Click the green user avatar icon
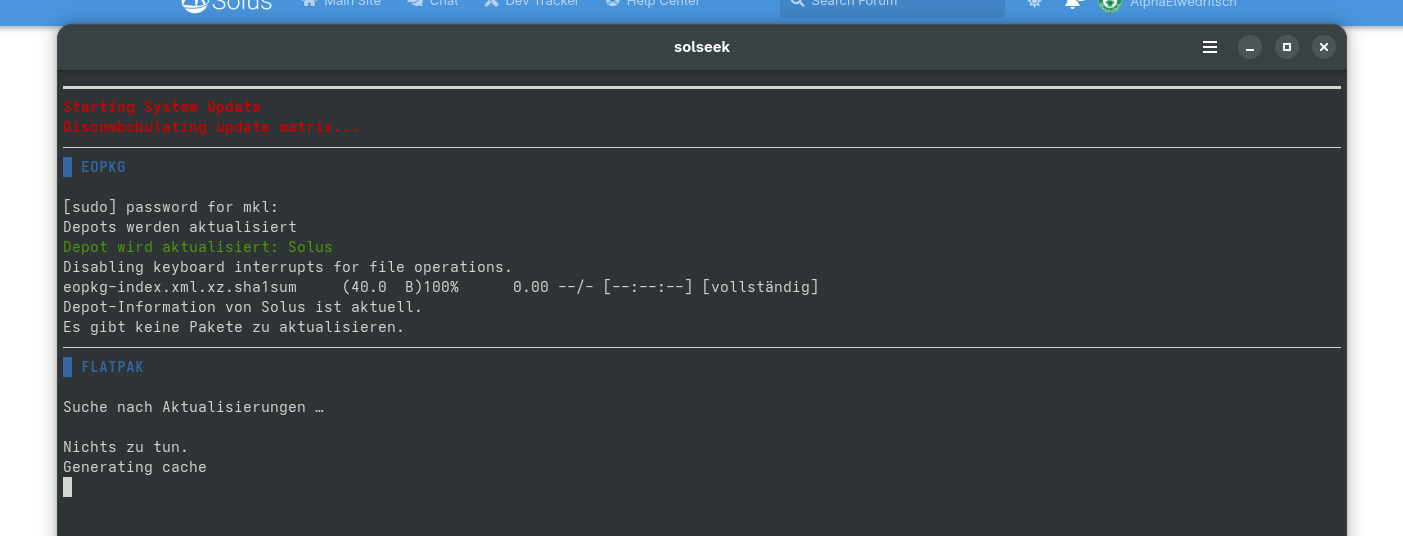Screen dimensions: 1403x536 click(1108, 5)
